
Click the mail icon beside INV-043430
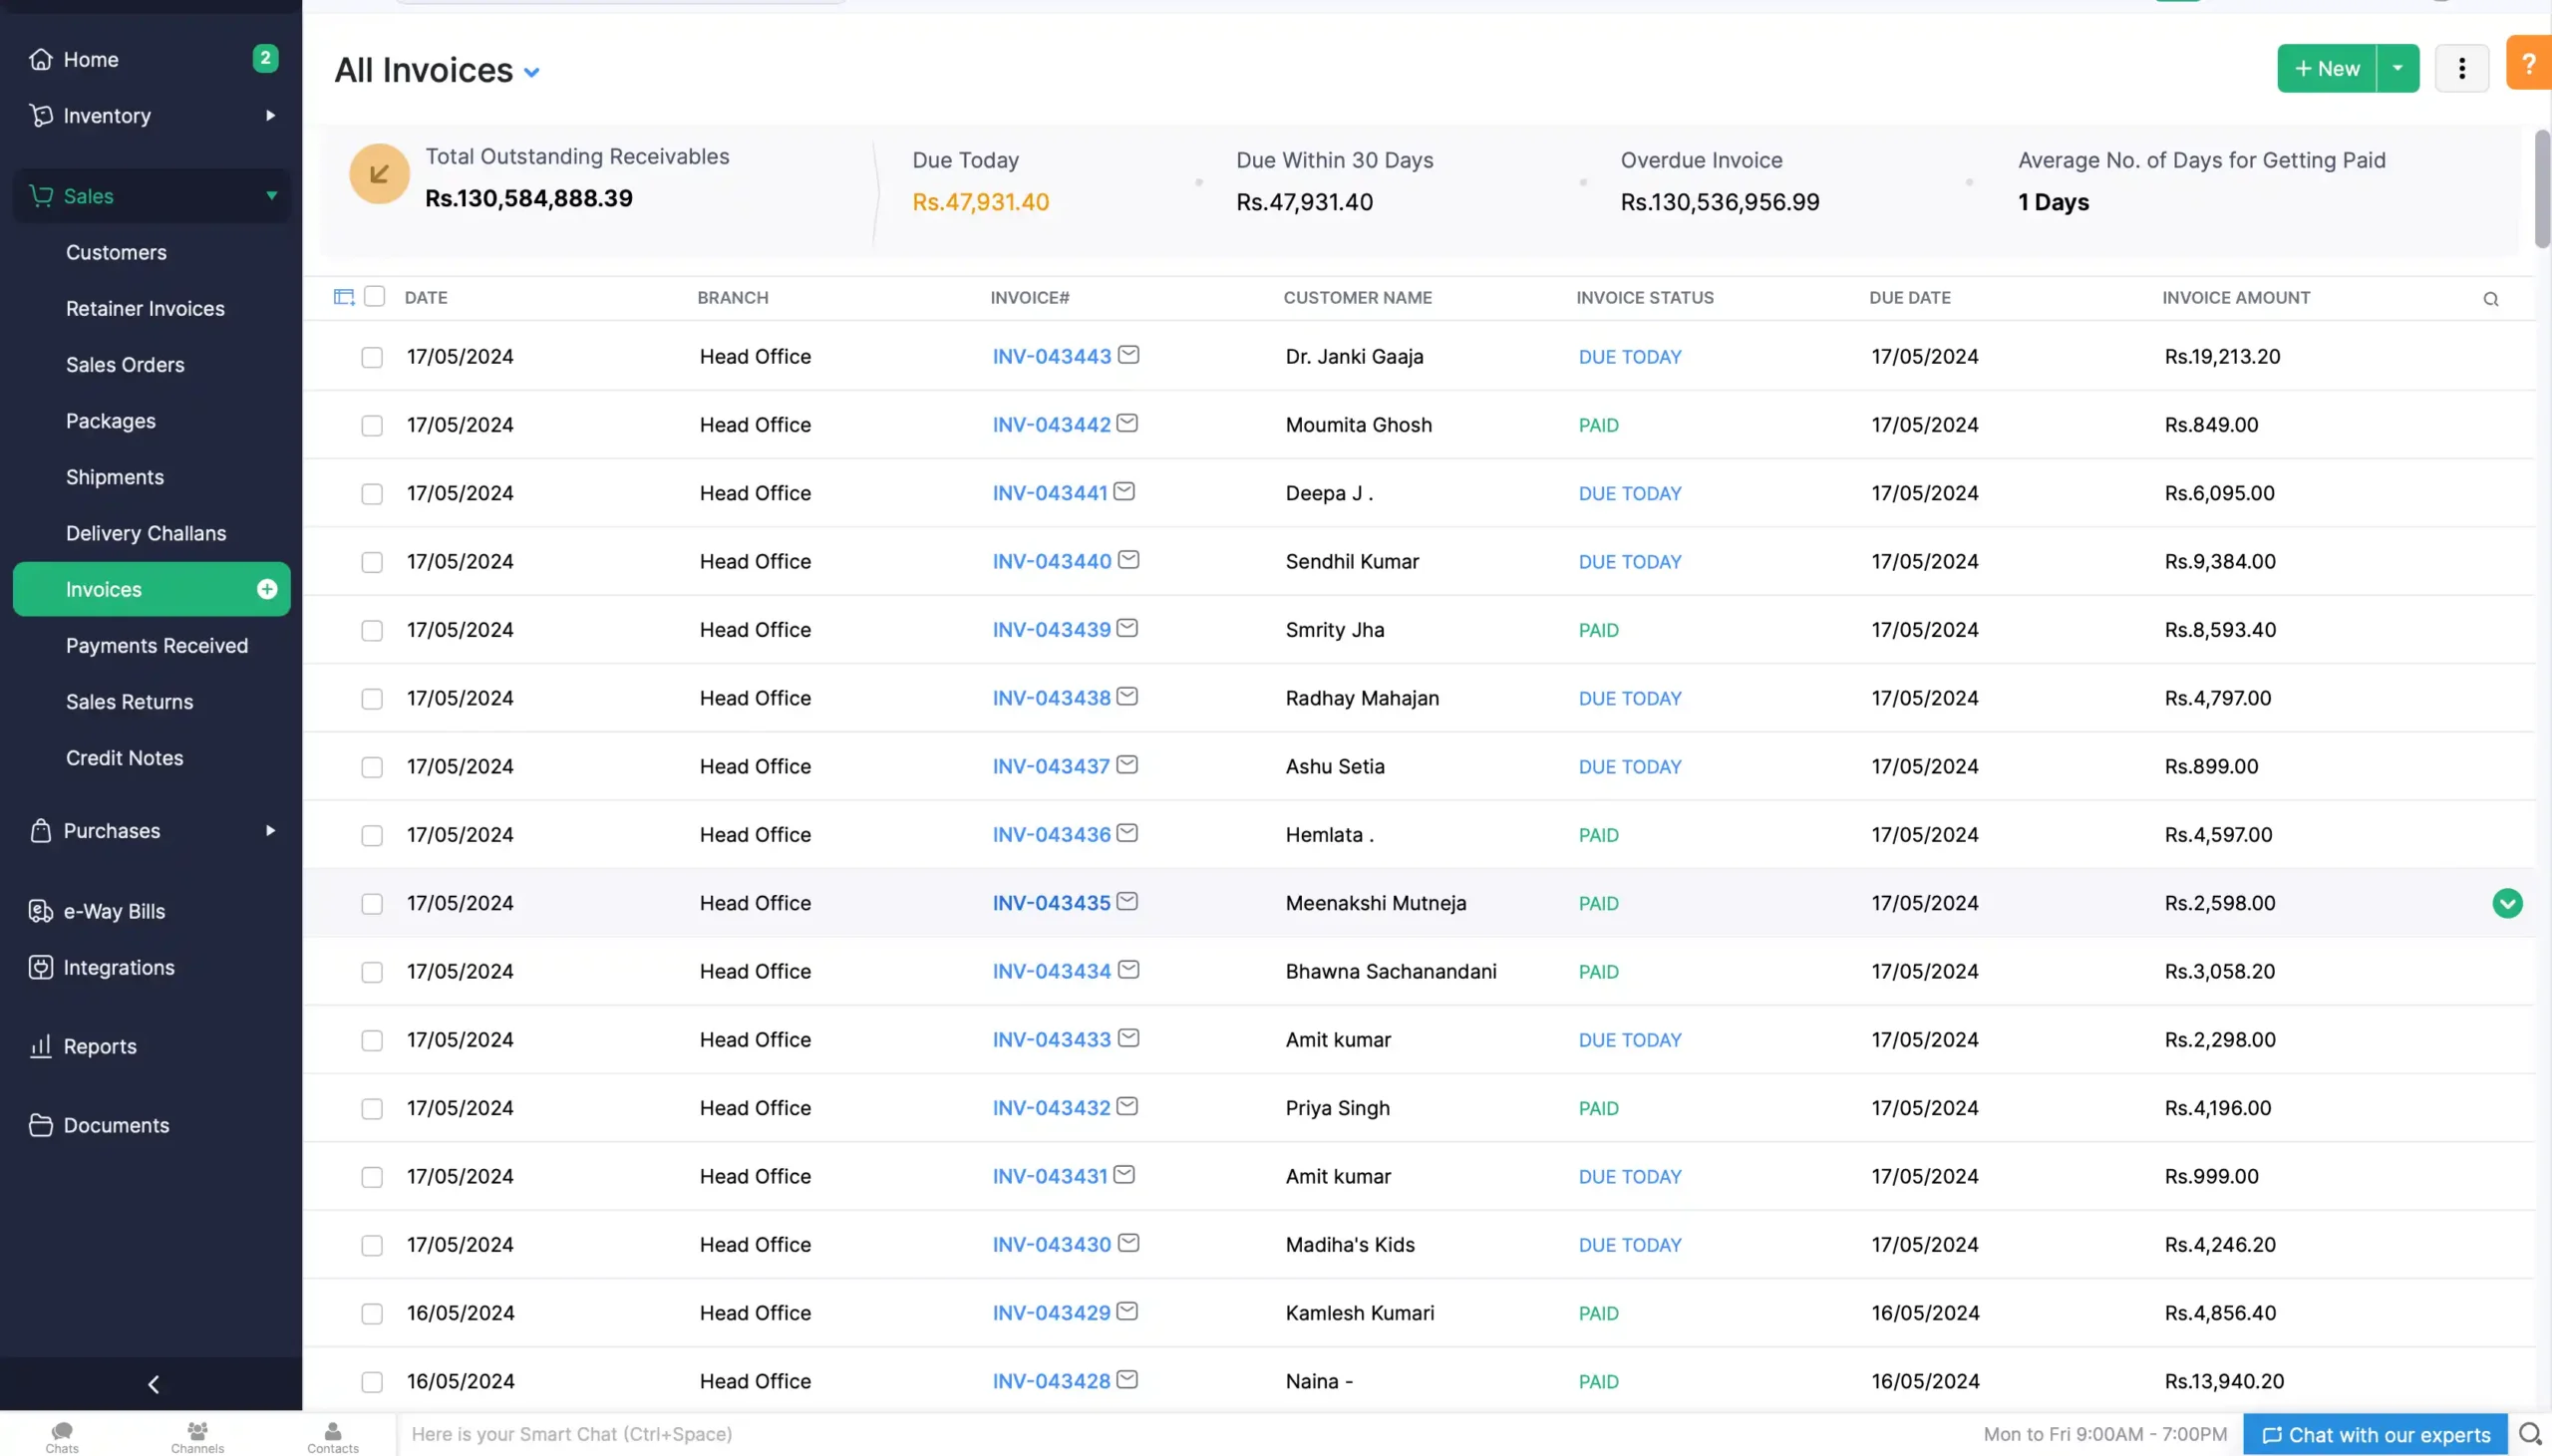click(x=1128, y=1242)
